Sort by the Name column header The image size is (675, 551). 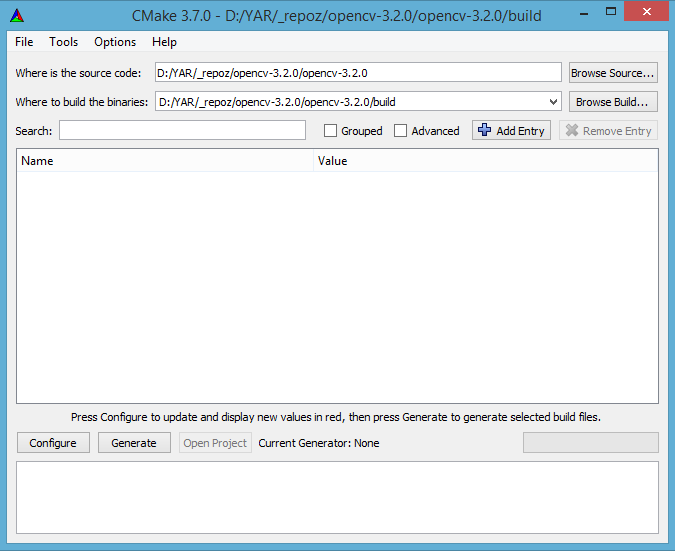165,161
